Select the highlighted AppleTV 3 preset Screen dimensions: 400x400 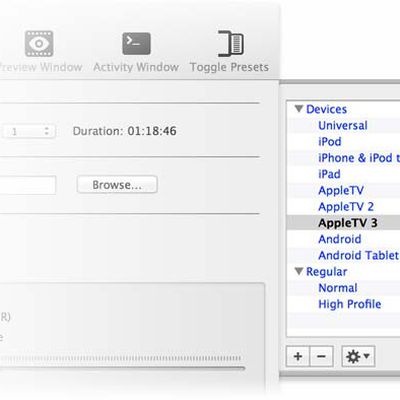click(343, 223)
